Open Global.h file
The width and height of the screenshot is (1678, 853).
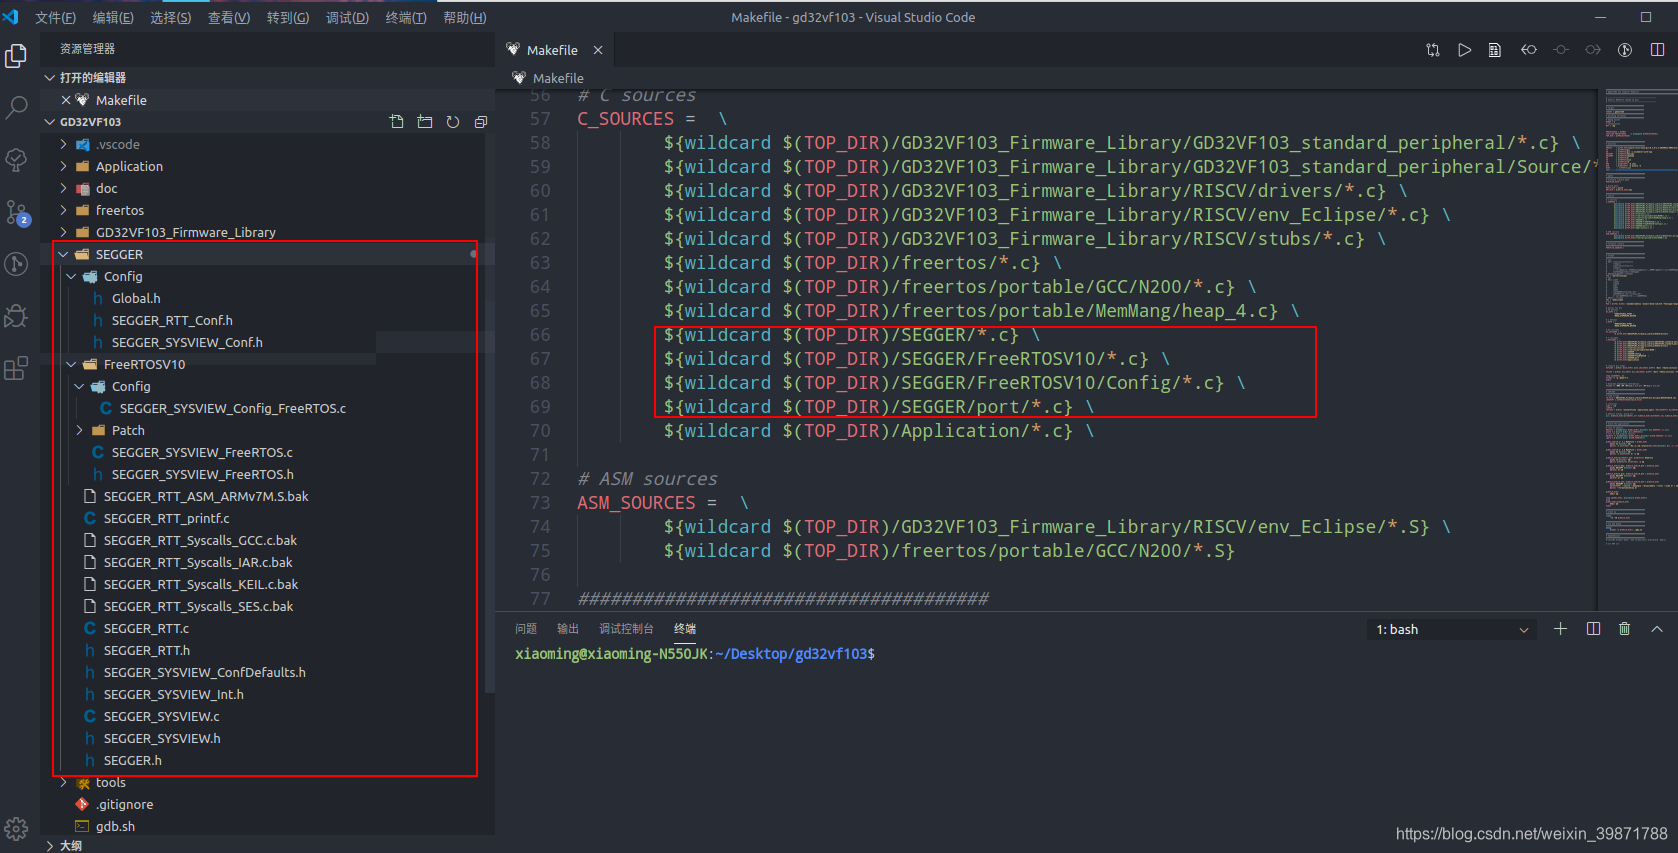[x=136, y=298]
